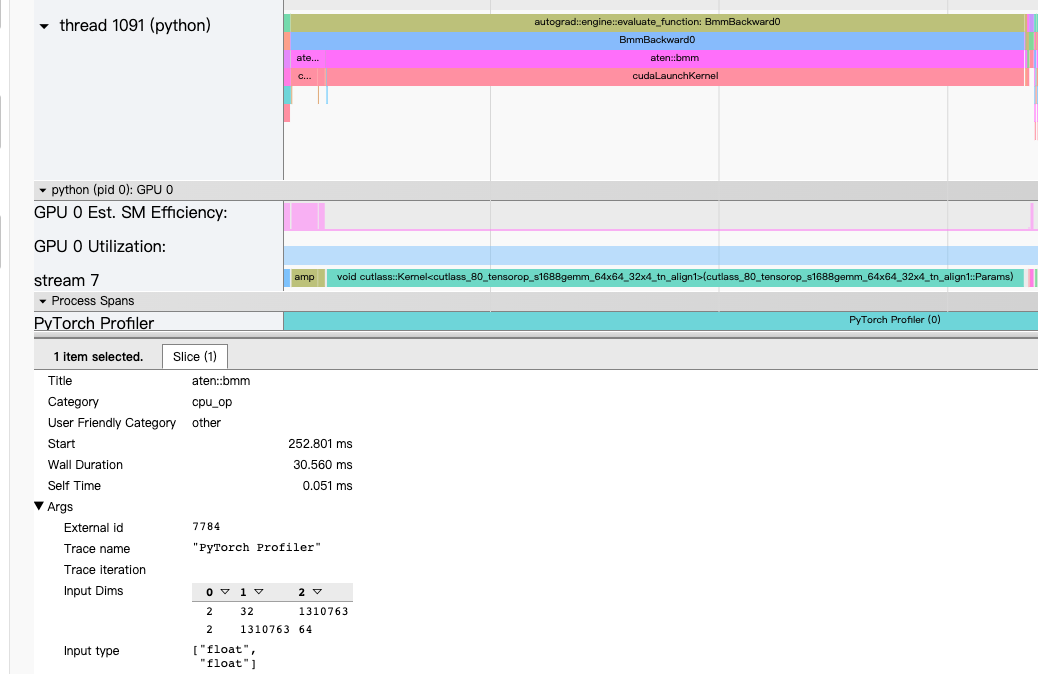
Task: Click the GPU 0 Utilization counter bar
Action: point(660,255)
